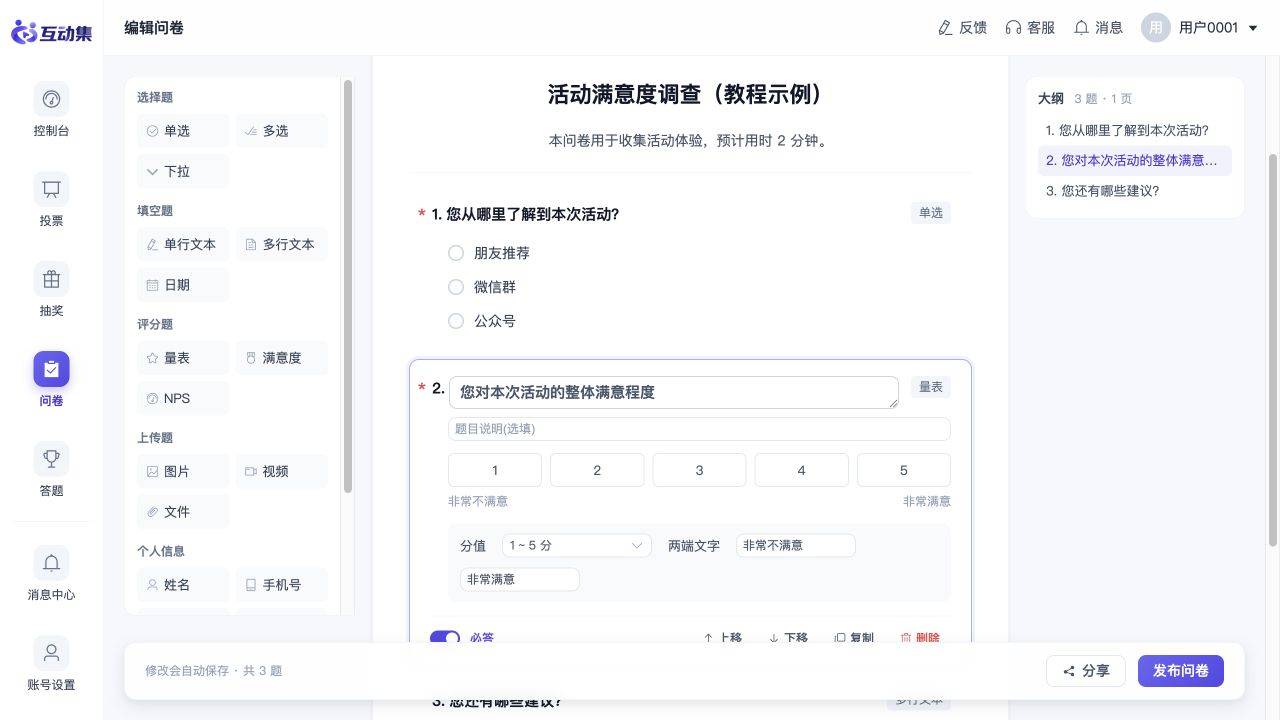Open 答题 trophy icon
The width and height of the screenshot is (1280, 720).
[x=51, y=459]
